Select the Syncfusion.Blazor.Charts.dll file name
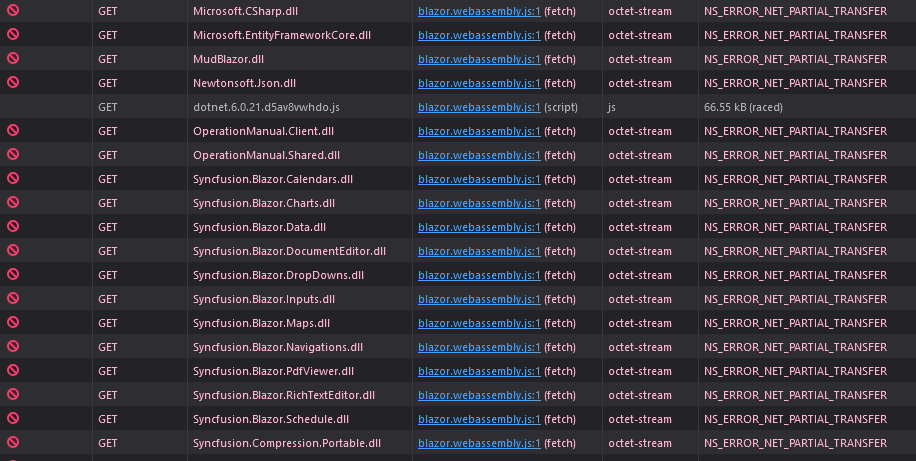 (x=264, y=203)
